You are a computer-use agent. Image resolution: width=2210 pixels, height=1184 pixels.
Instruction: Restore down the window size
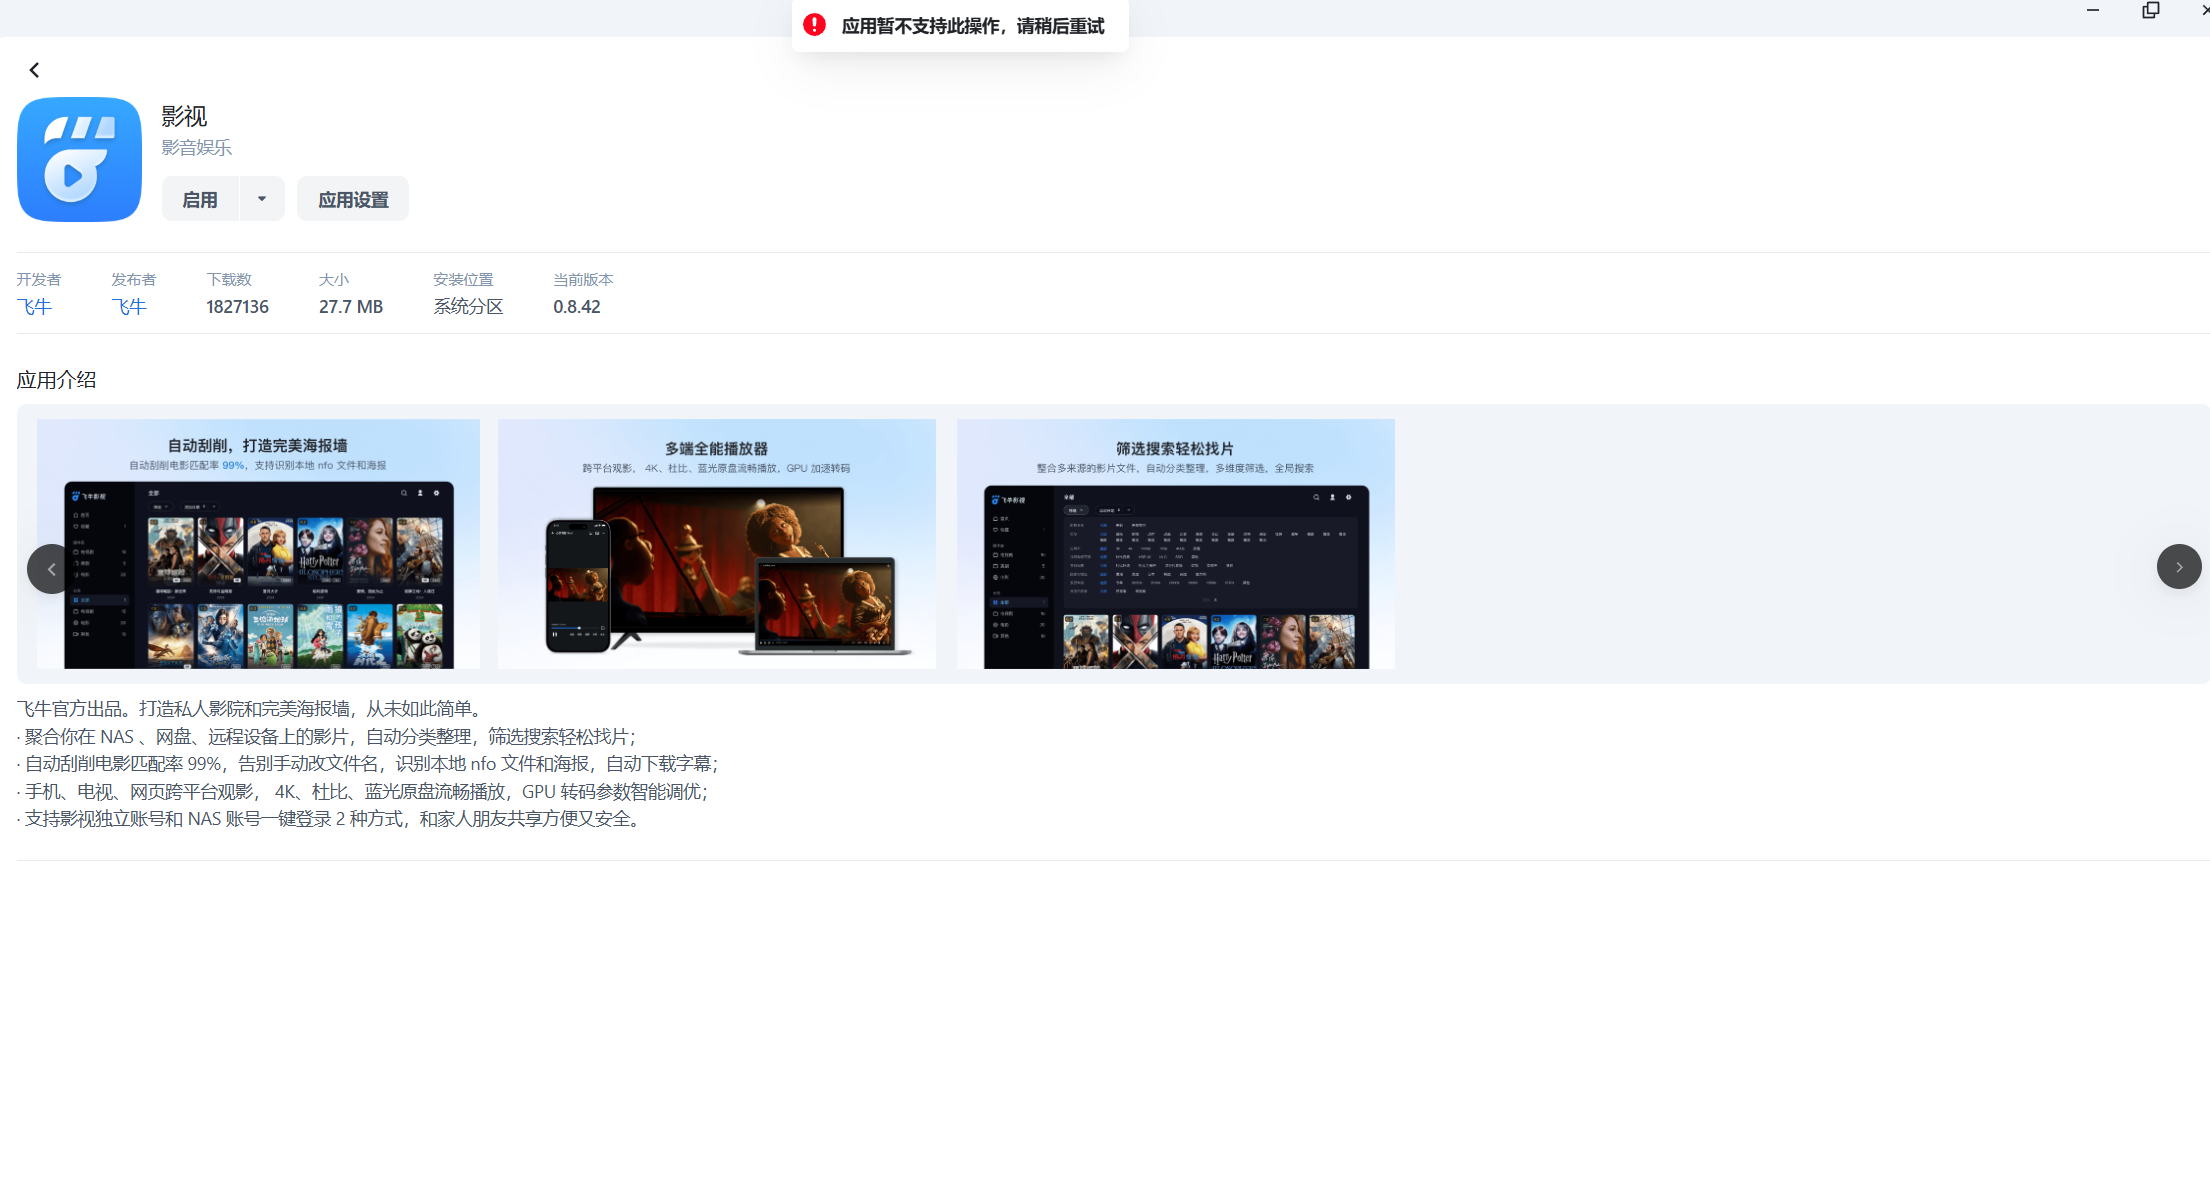point(2150,10)
